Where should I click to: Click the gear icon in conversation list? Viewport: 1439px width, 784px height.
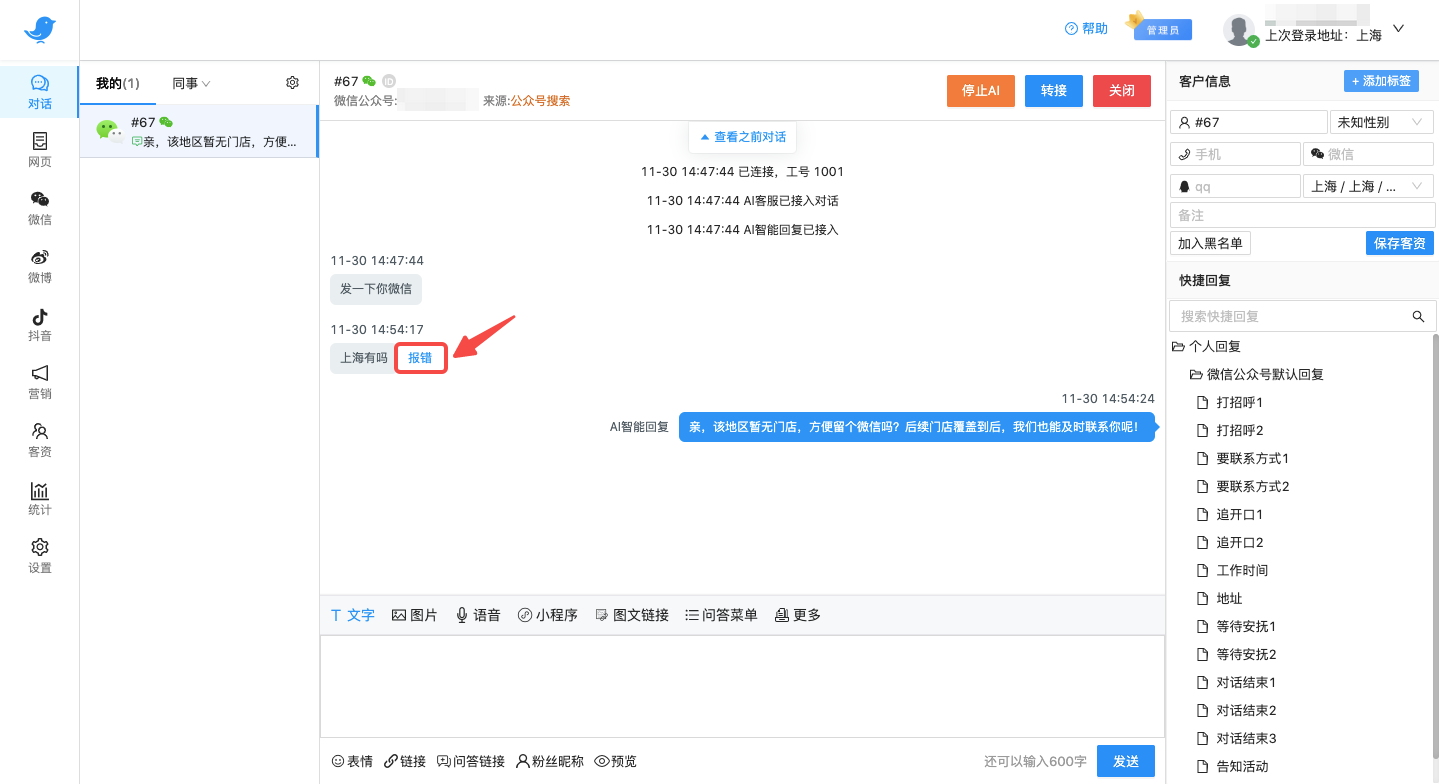292,83
